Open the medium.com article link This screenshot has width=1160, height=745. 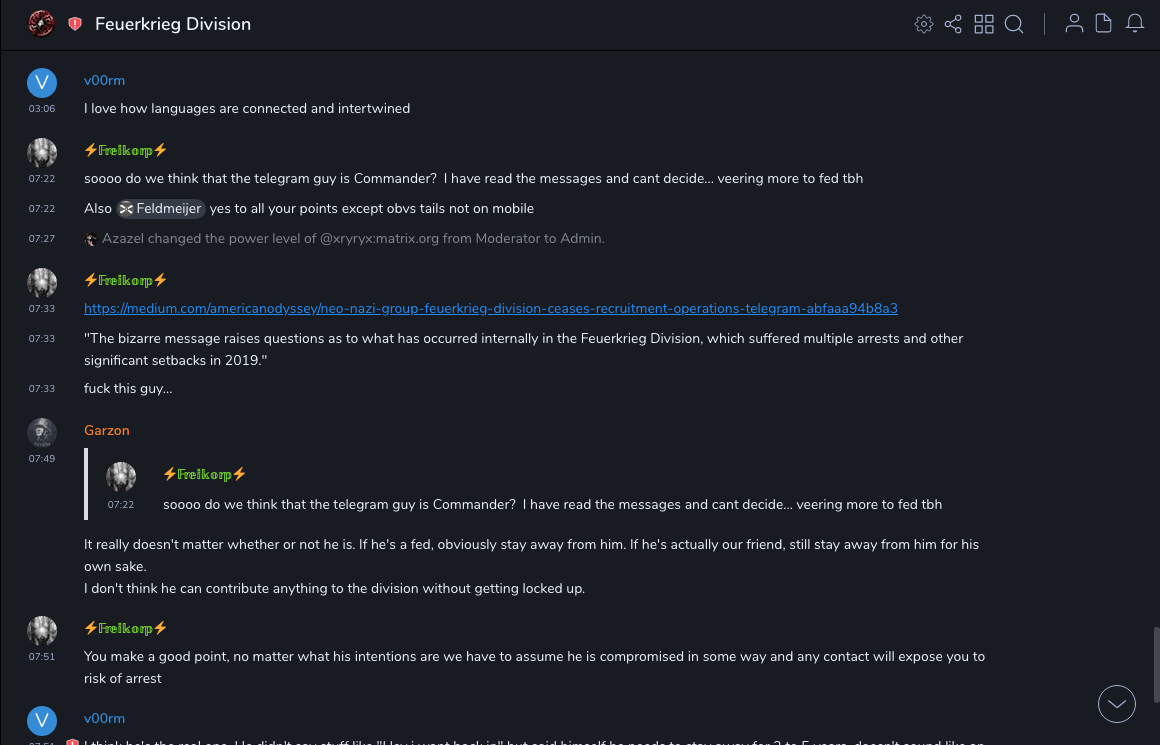coord(490,309)
